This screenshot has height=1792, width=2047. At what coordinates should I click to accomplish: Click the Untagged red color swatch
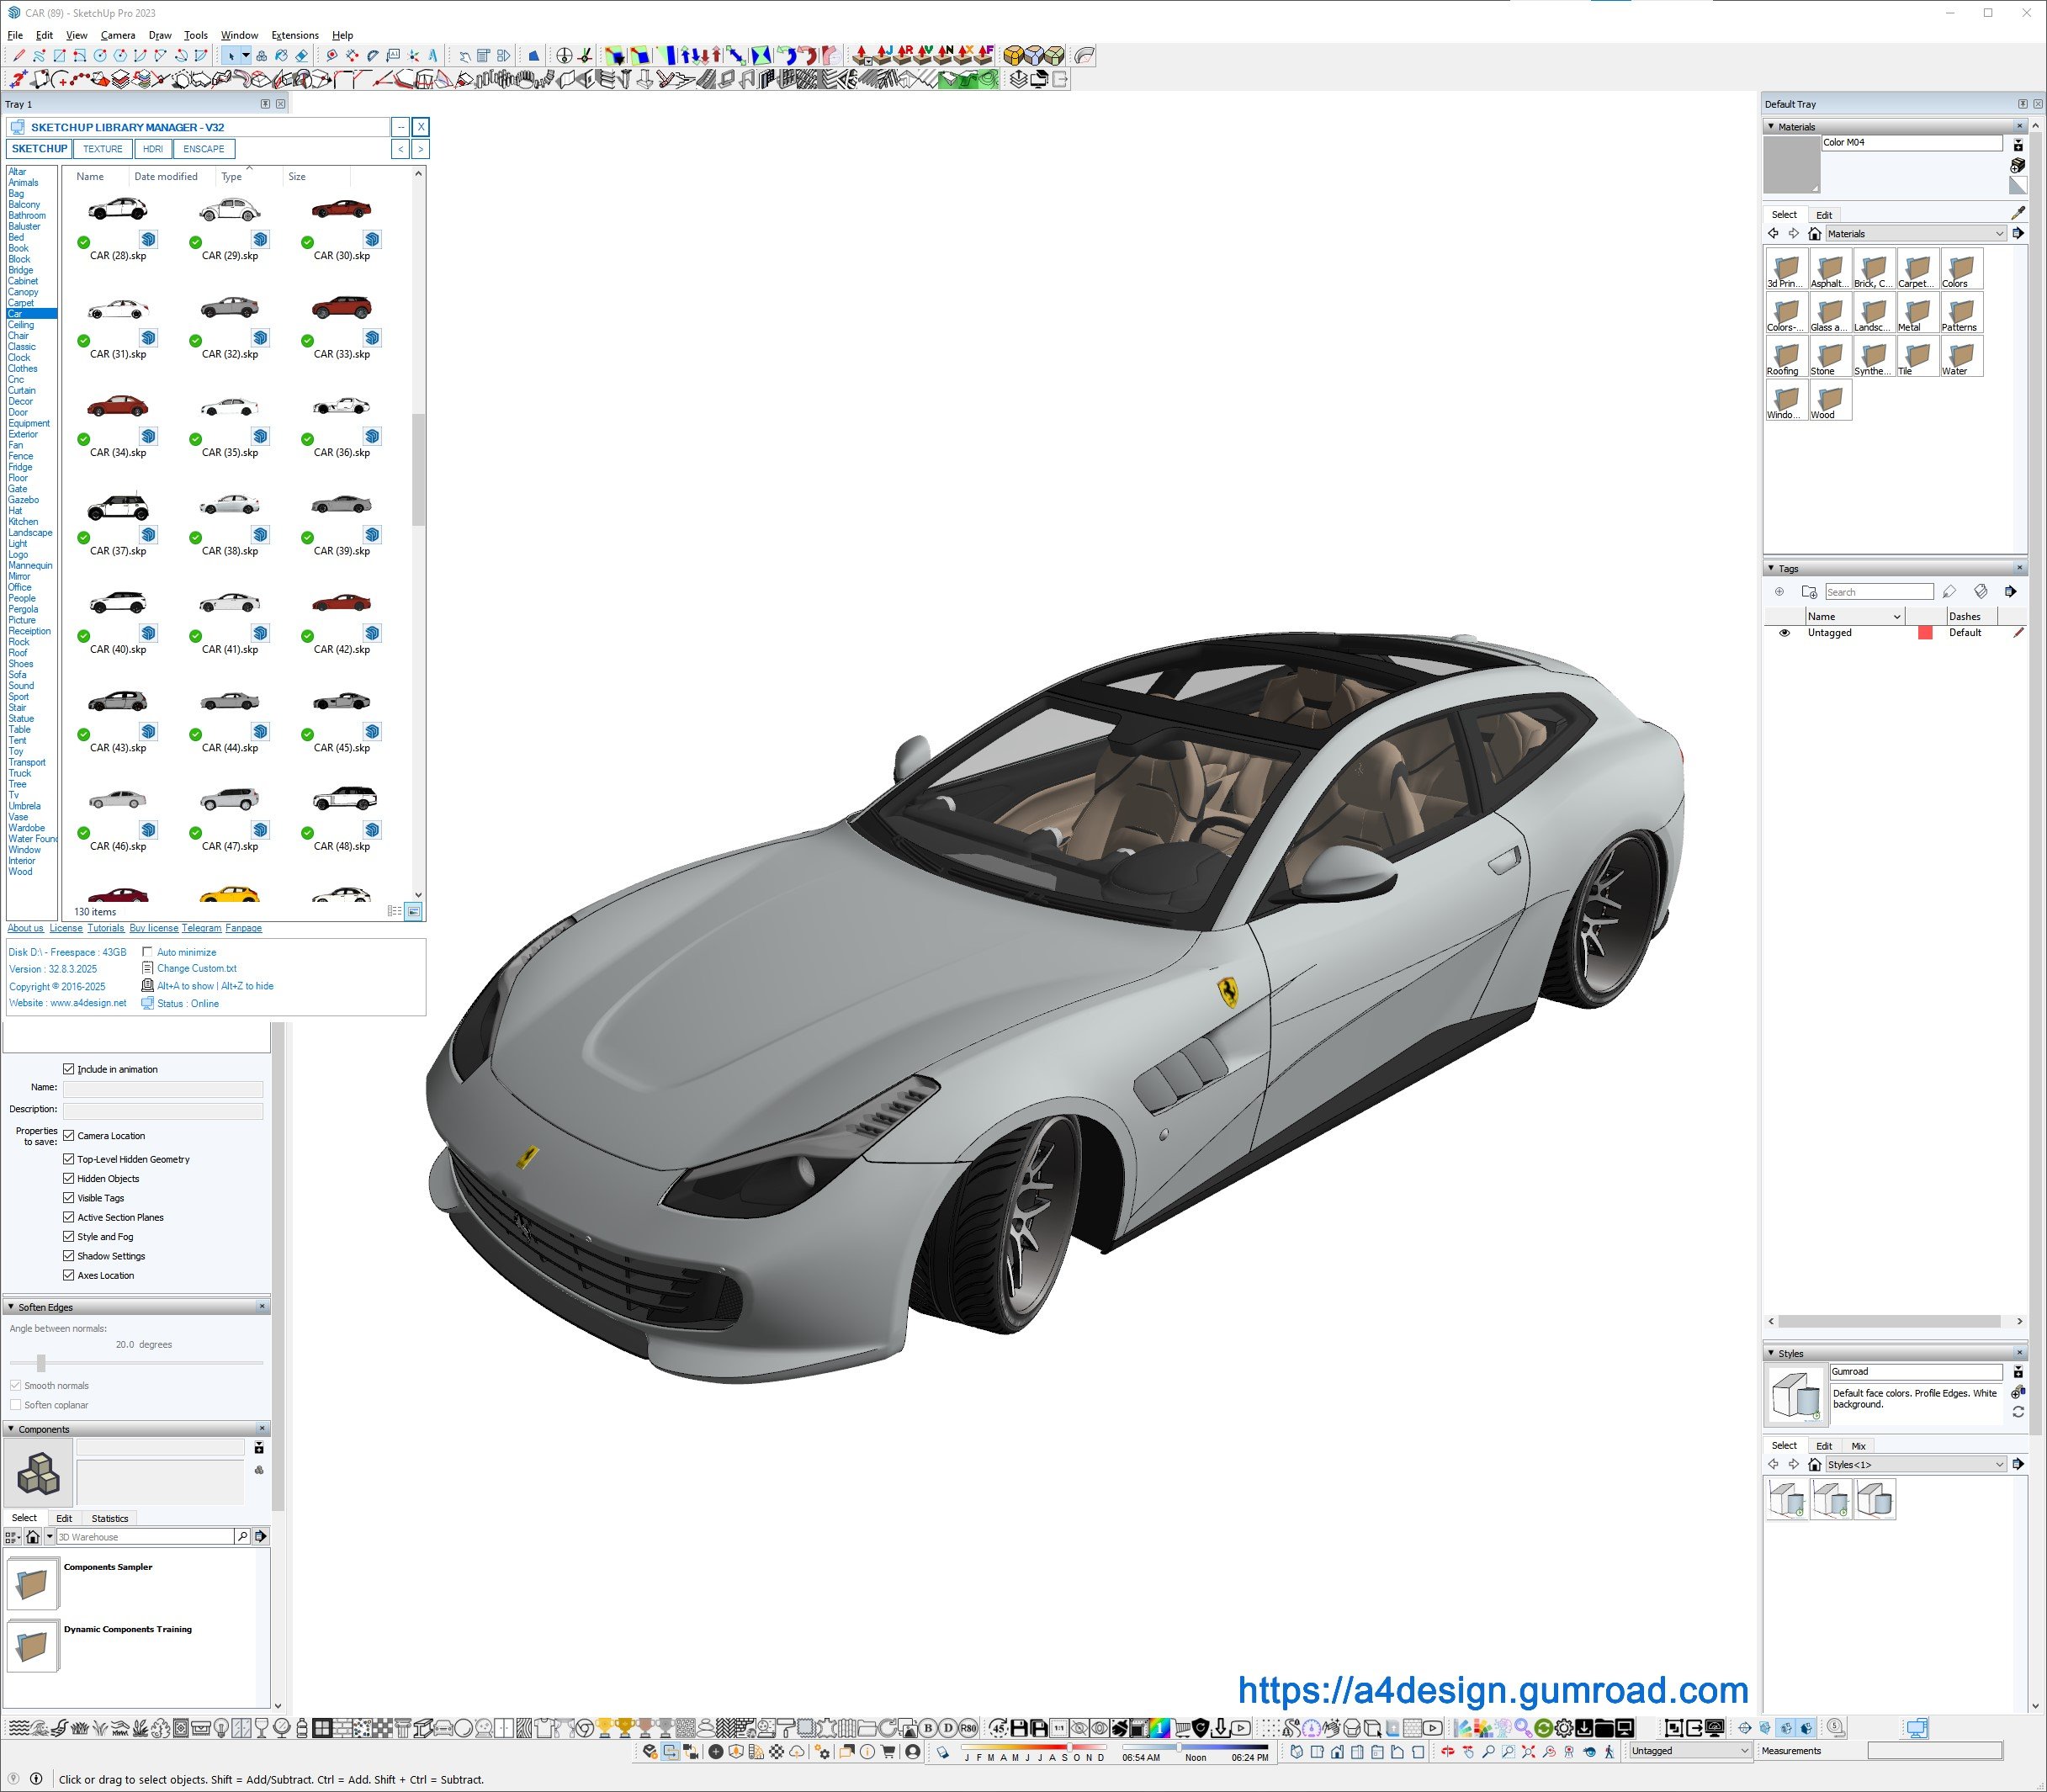pyautogui.click(x=1925, y=633)
